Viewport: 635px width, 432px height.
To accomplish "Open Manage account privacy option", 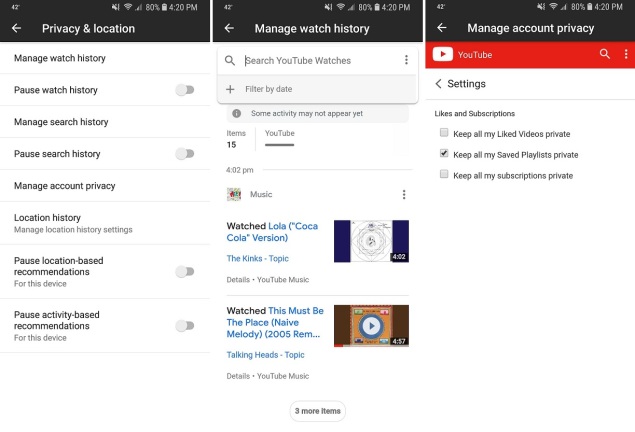I will tap(105, 186).
